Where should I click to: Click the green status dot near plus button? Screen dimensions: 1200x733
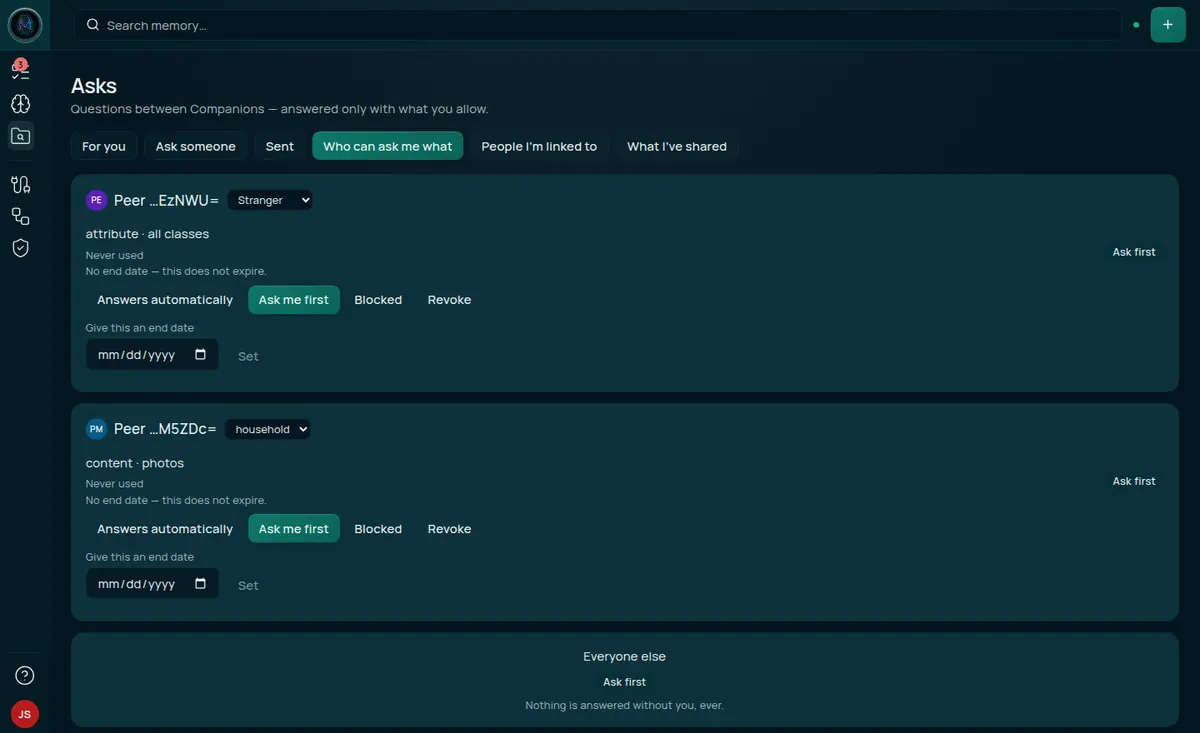[x=1136, y=25]
